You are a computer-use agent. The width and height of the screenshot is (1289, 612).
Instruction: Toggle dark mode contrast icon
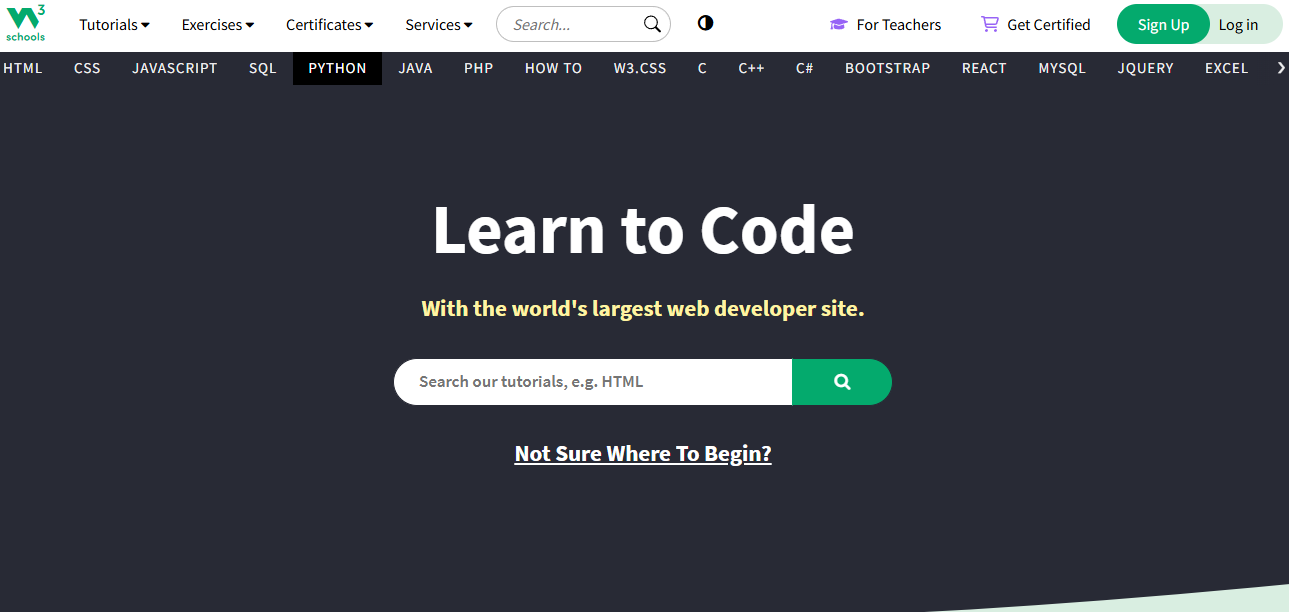click(705, 23)
